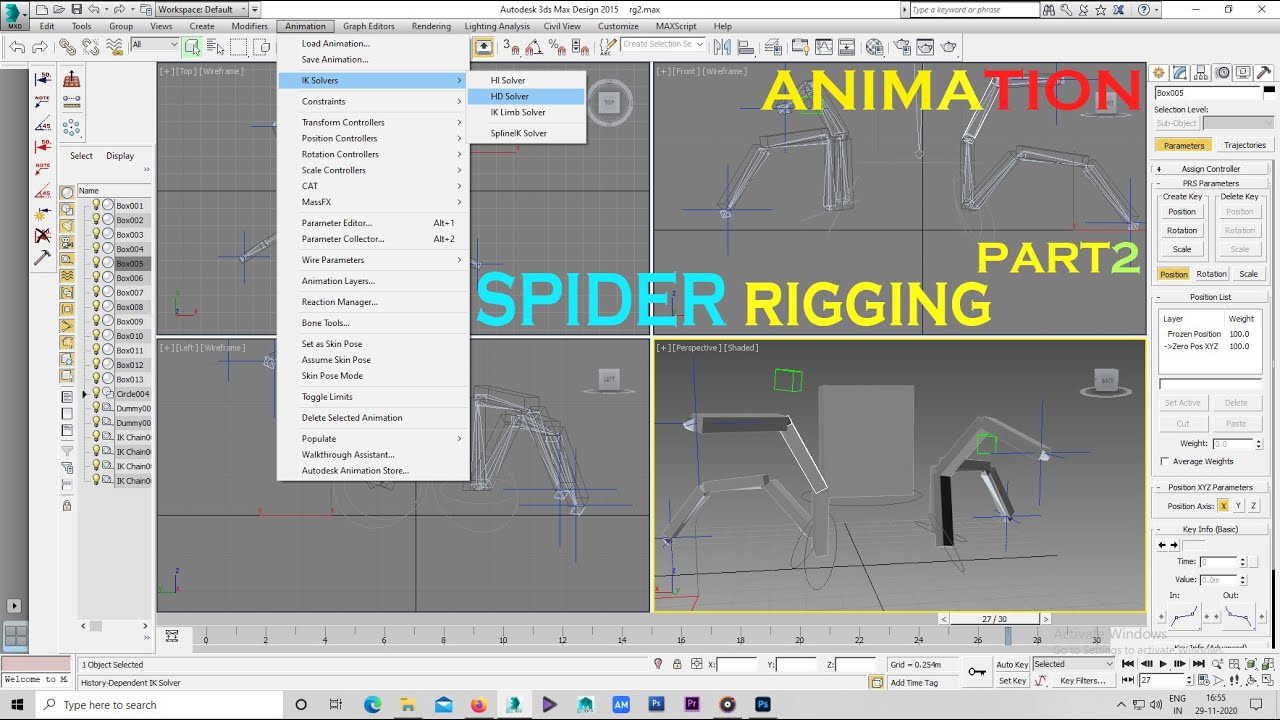Toggle the Average Weights checkbox
Screen dimensions: 1280x720
(1165, 461)
